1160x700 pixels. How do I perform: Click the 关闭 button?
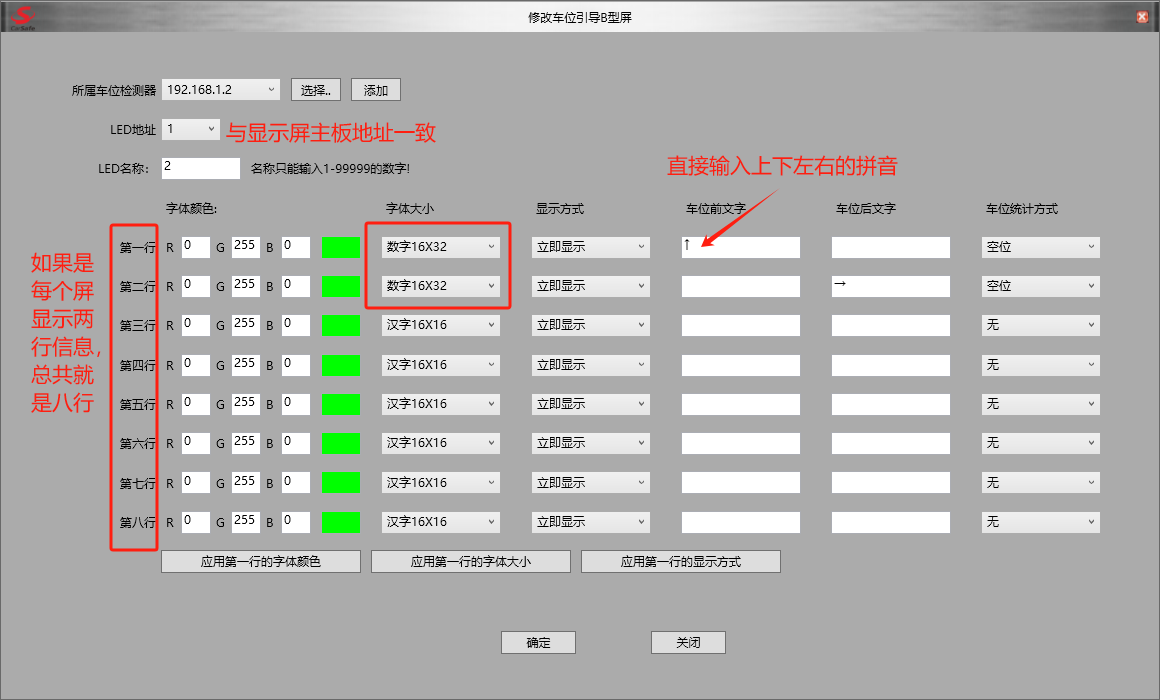point(688,642)
